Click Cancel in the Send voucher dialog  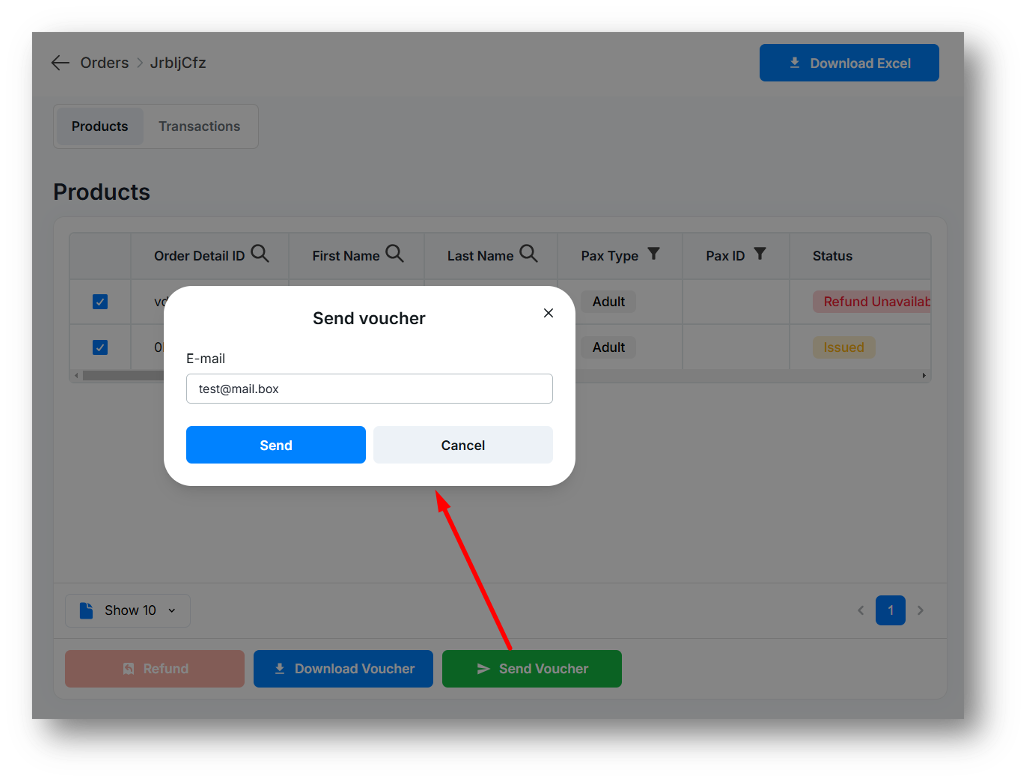point(463,445)
